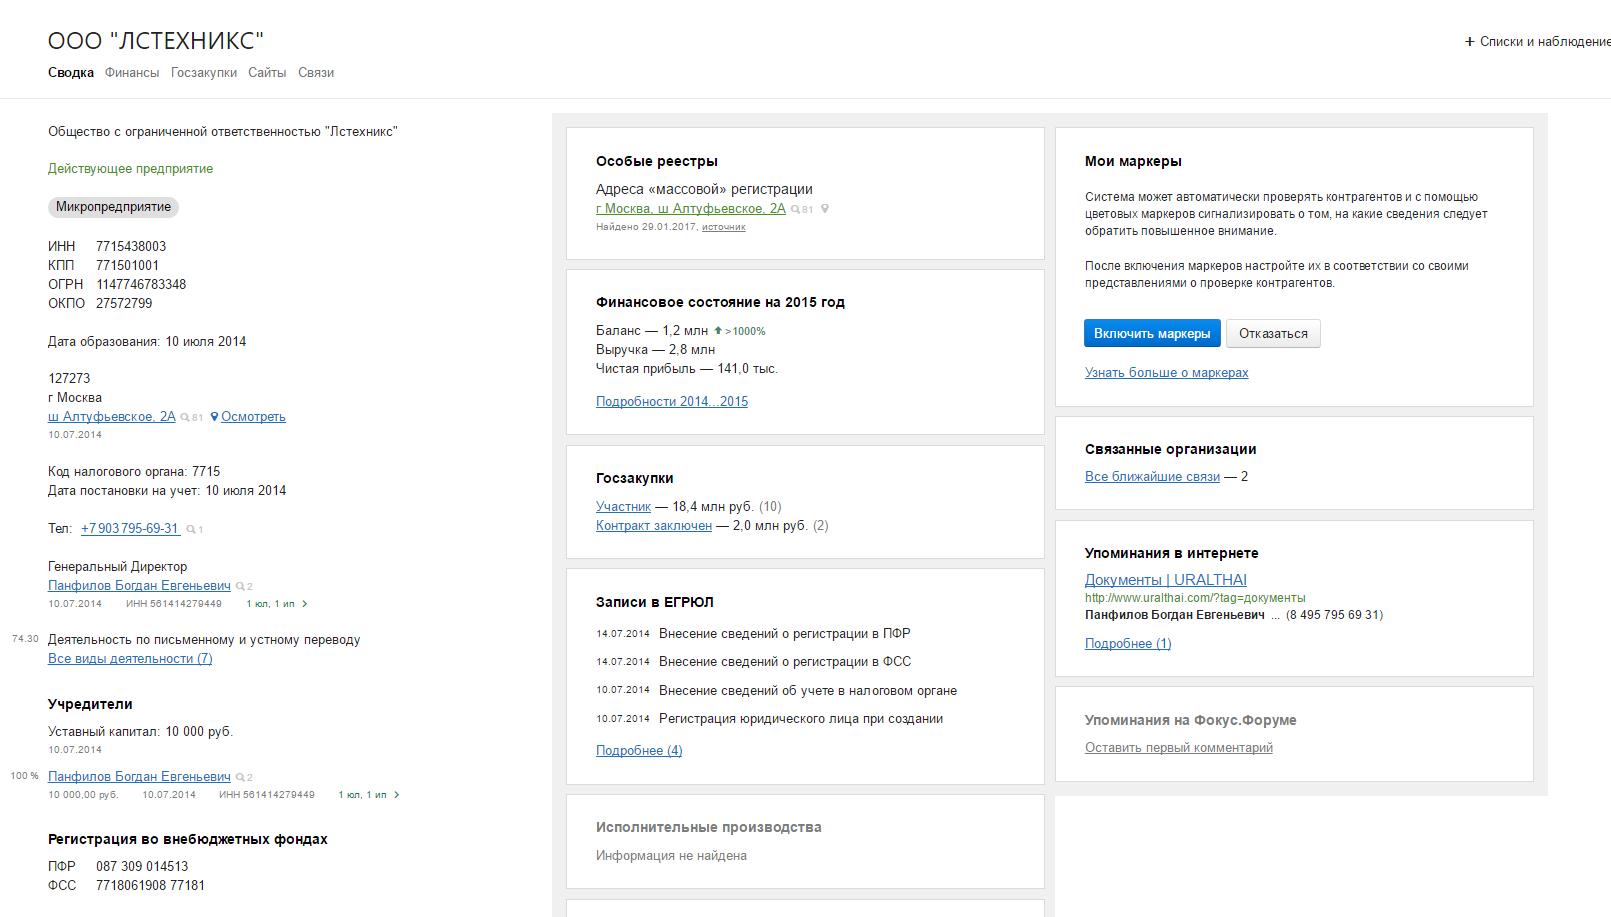1611x917 pixels.
Task: Click activity code 74.30
Action: point(25,639)
